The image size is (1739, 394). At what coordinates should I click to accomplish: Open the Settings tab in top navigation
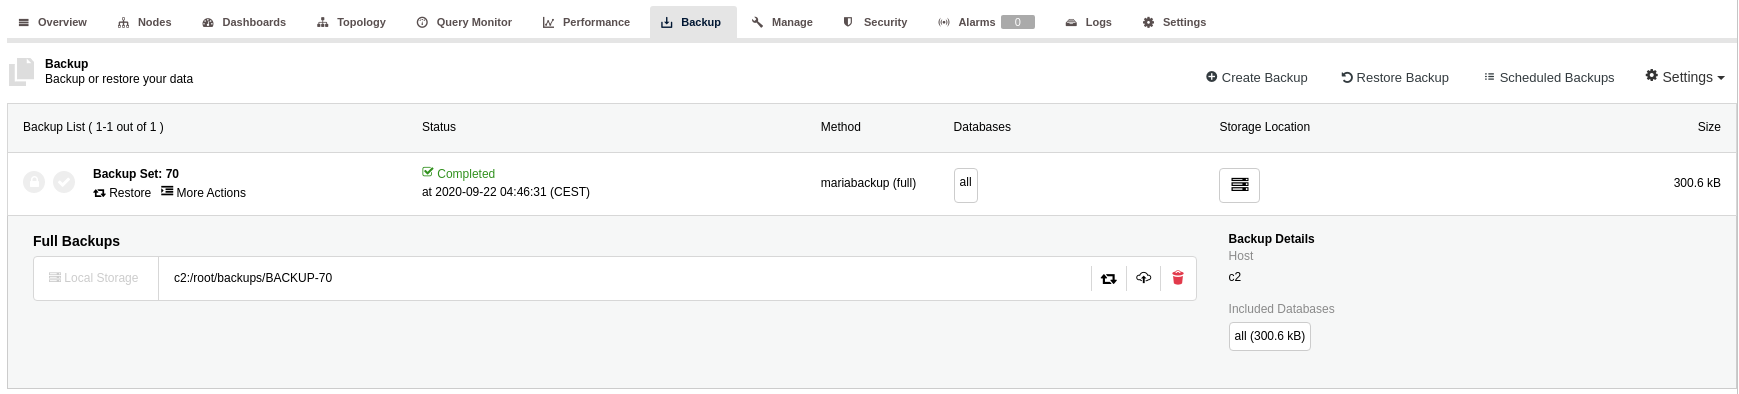click(1175, 22)
